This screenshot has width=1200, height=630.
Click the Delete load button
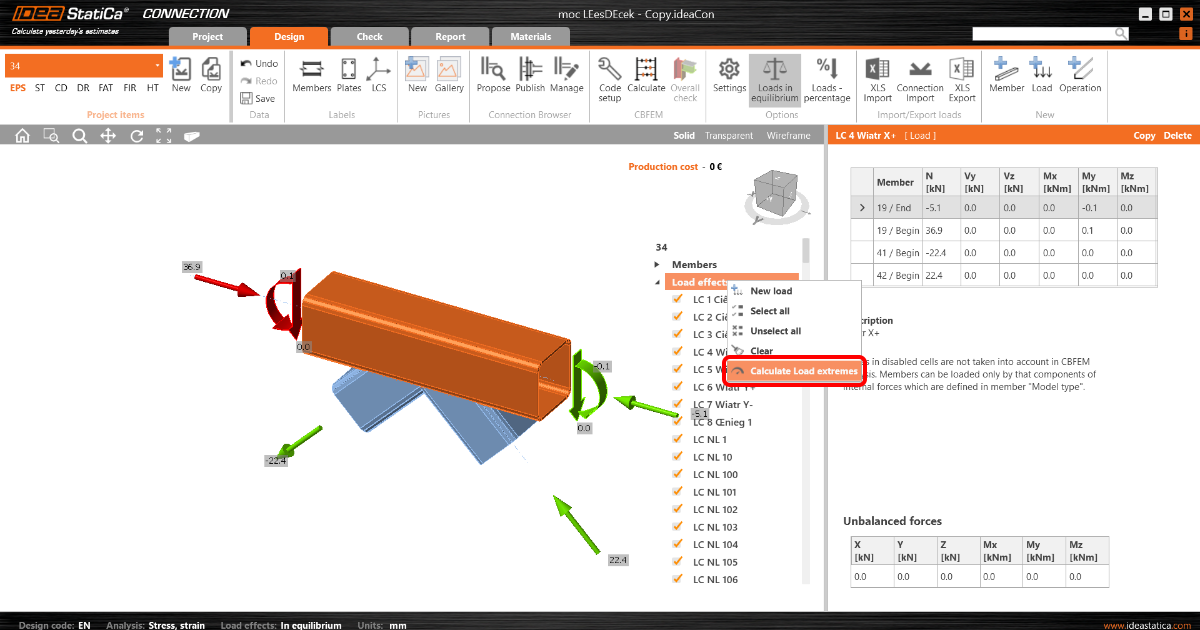click(1177, 136)
